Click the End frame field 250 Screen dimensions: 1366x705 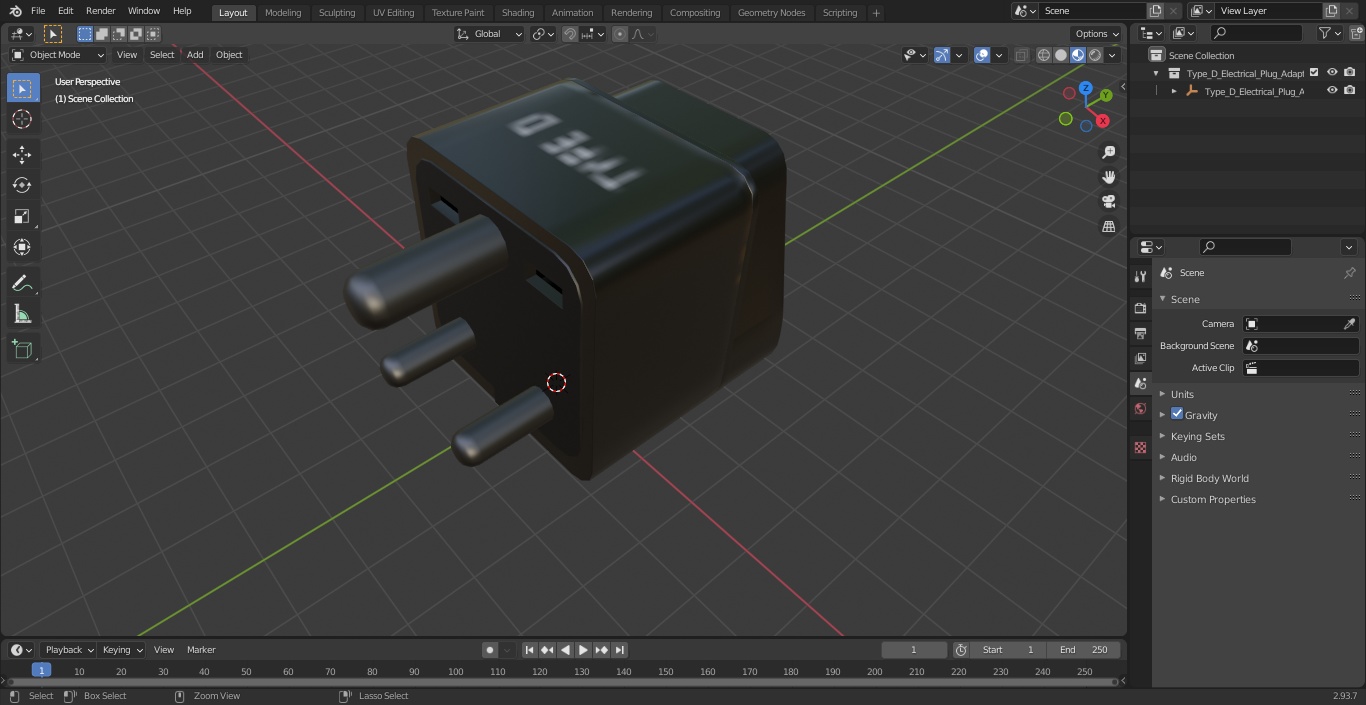(x=1084, y=650)
